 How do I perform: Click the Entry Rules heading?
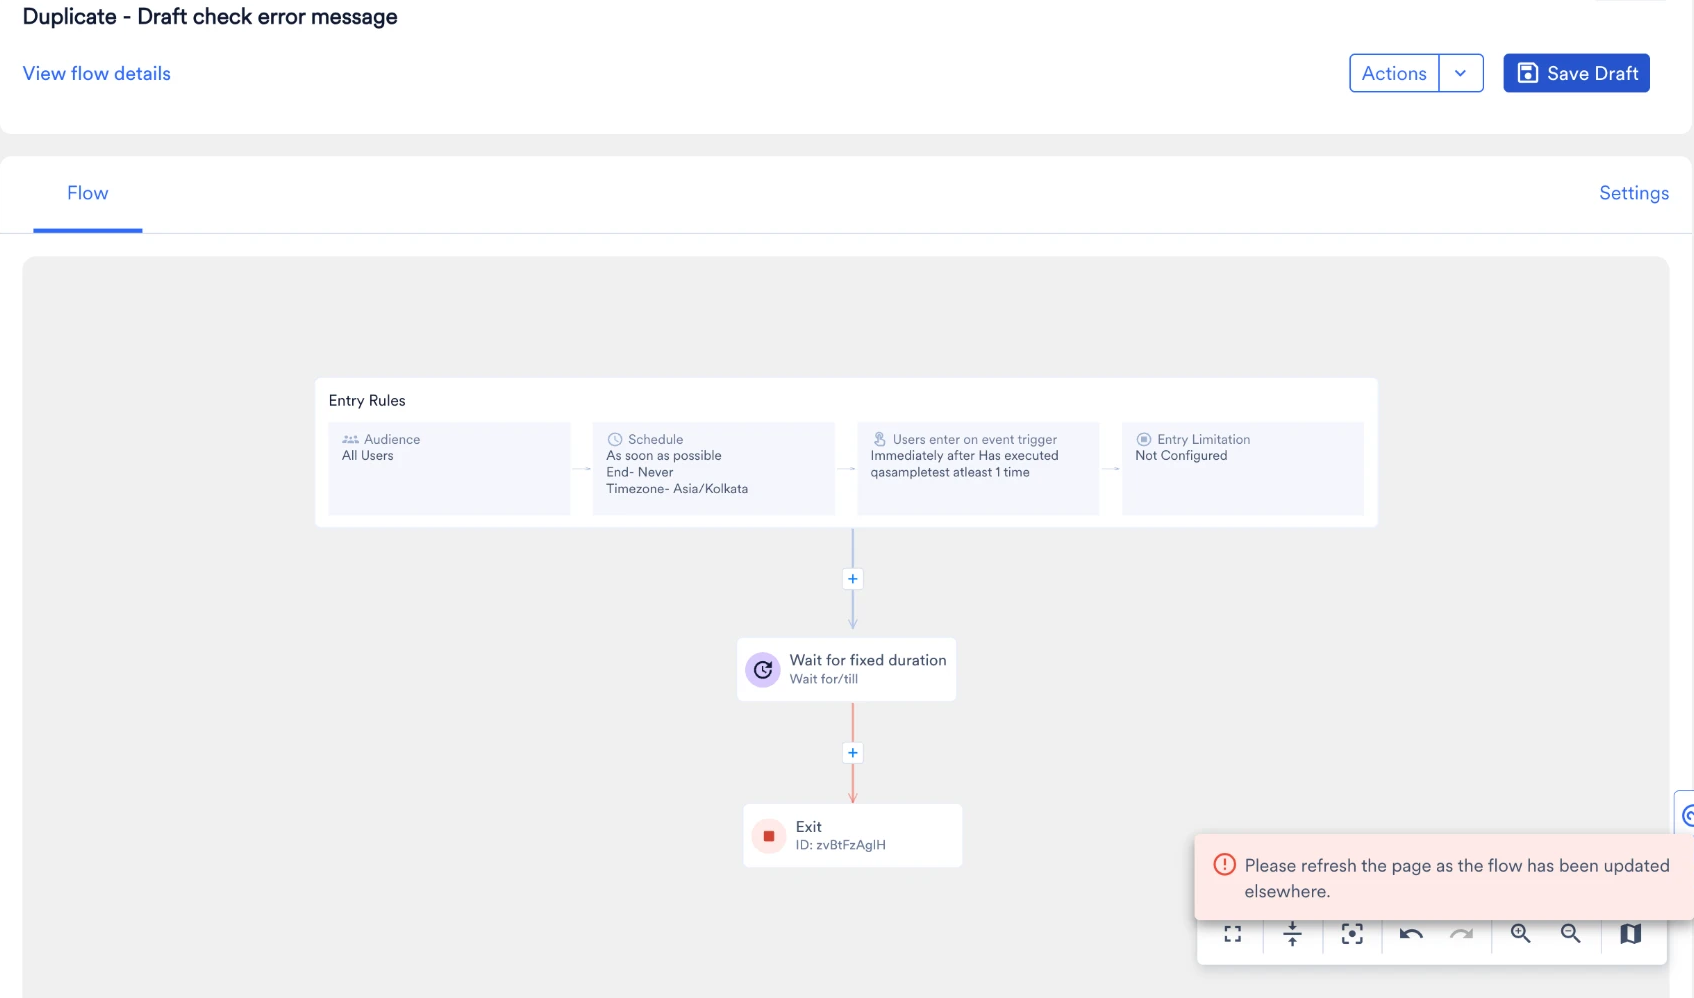point(367,400)
